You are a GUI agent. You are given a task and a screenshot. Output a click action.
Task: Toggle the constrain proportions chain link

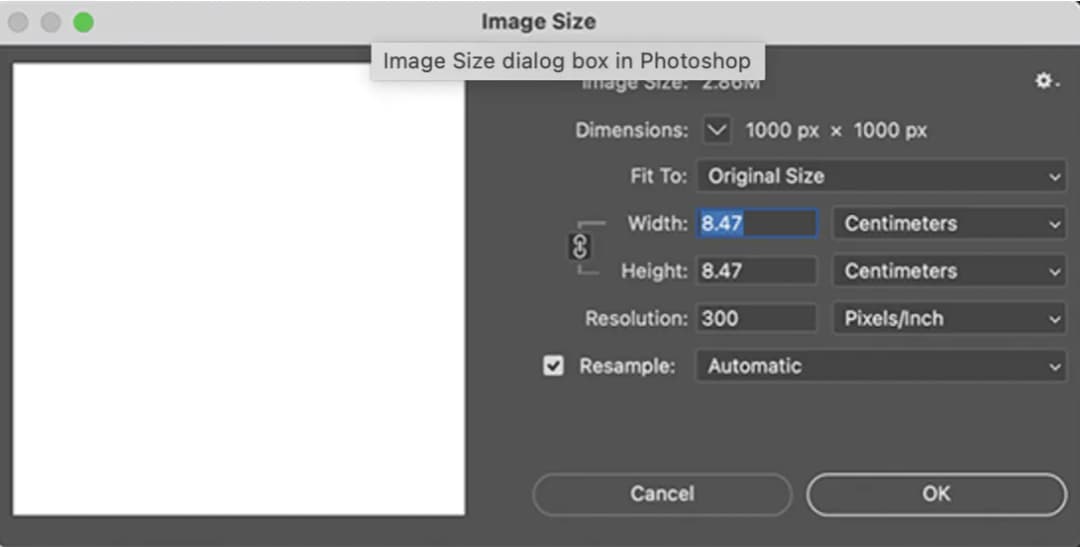tap(579, 247)
